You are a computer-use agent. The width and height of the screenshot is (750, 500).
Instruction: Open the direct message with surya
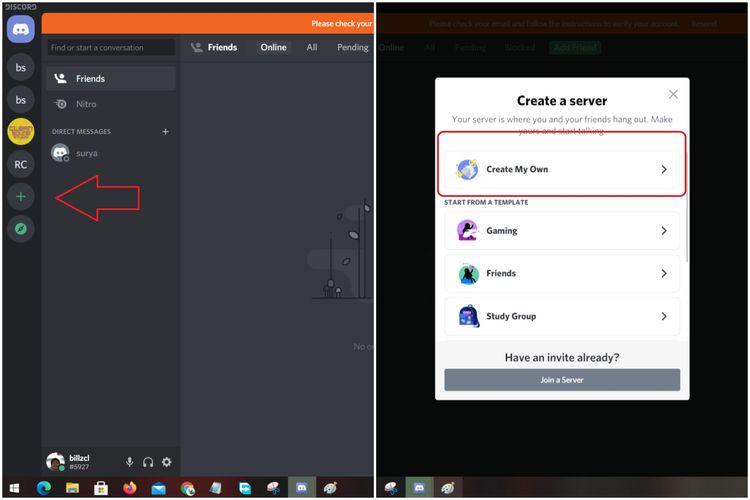click(111, 154)
